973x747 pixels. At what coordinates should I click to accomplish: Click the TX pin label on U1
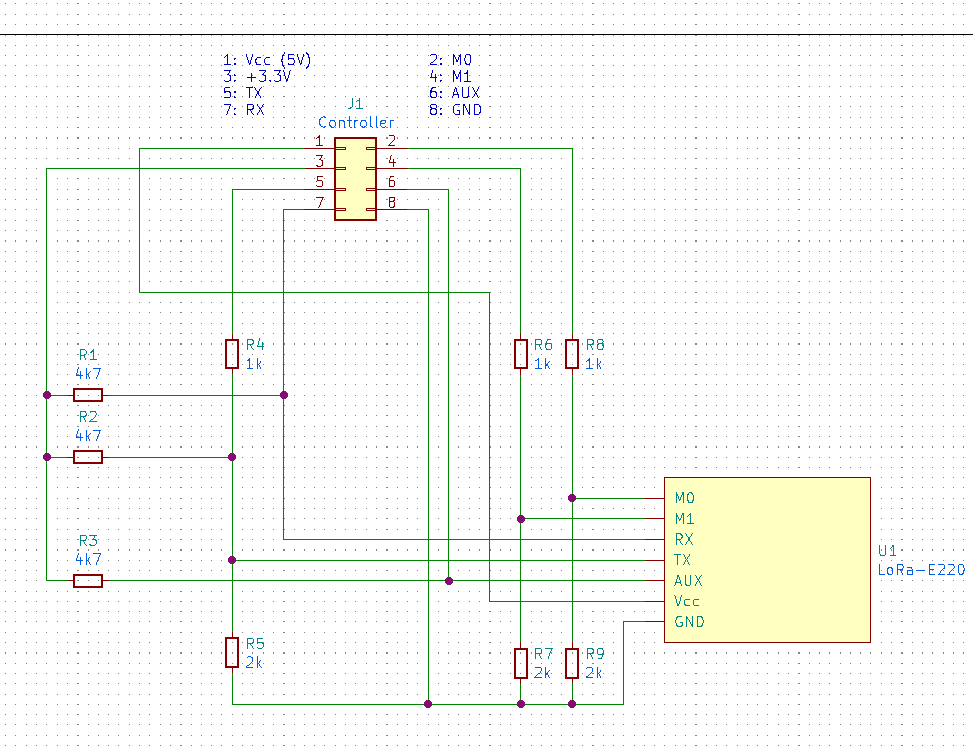(x=683, y=560)
